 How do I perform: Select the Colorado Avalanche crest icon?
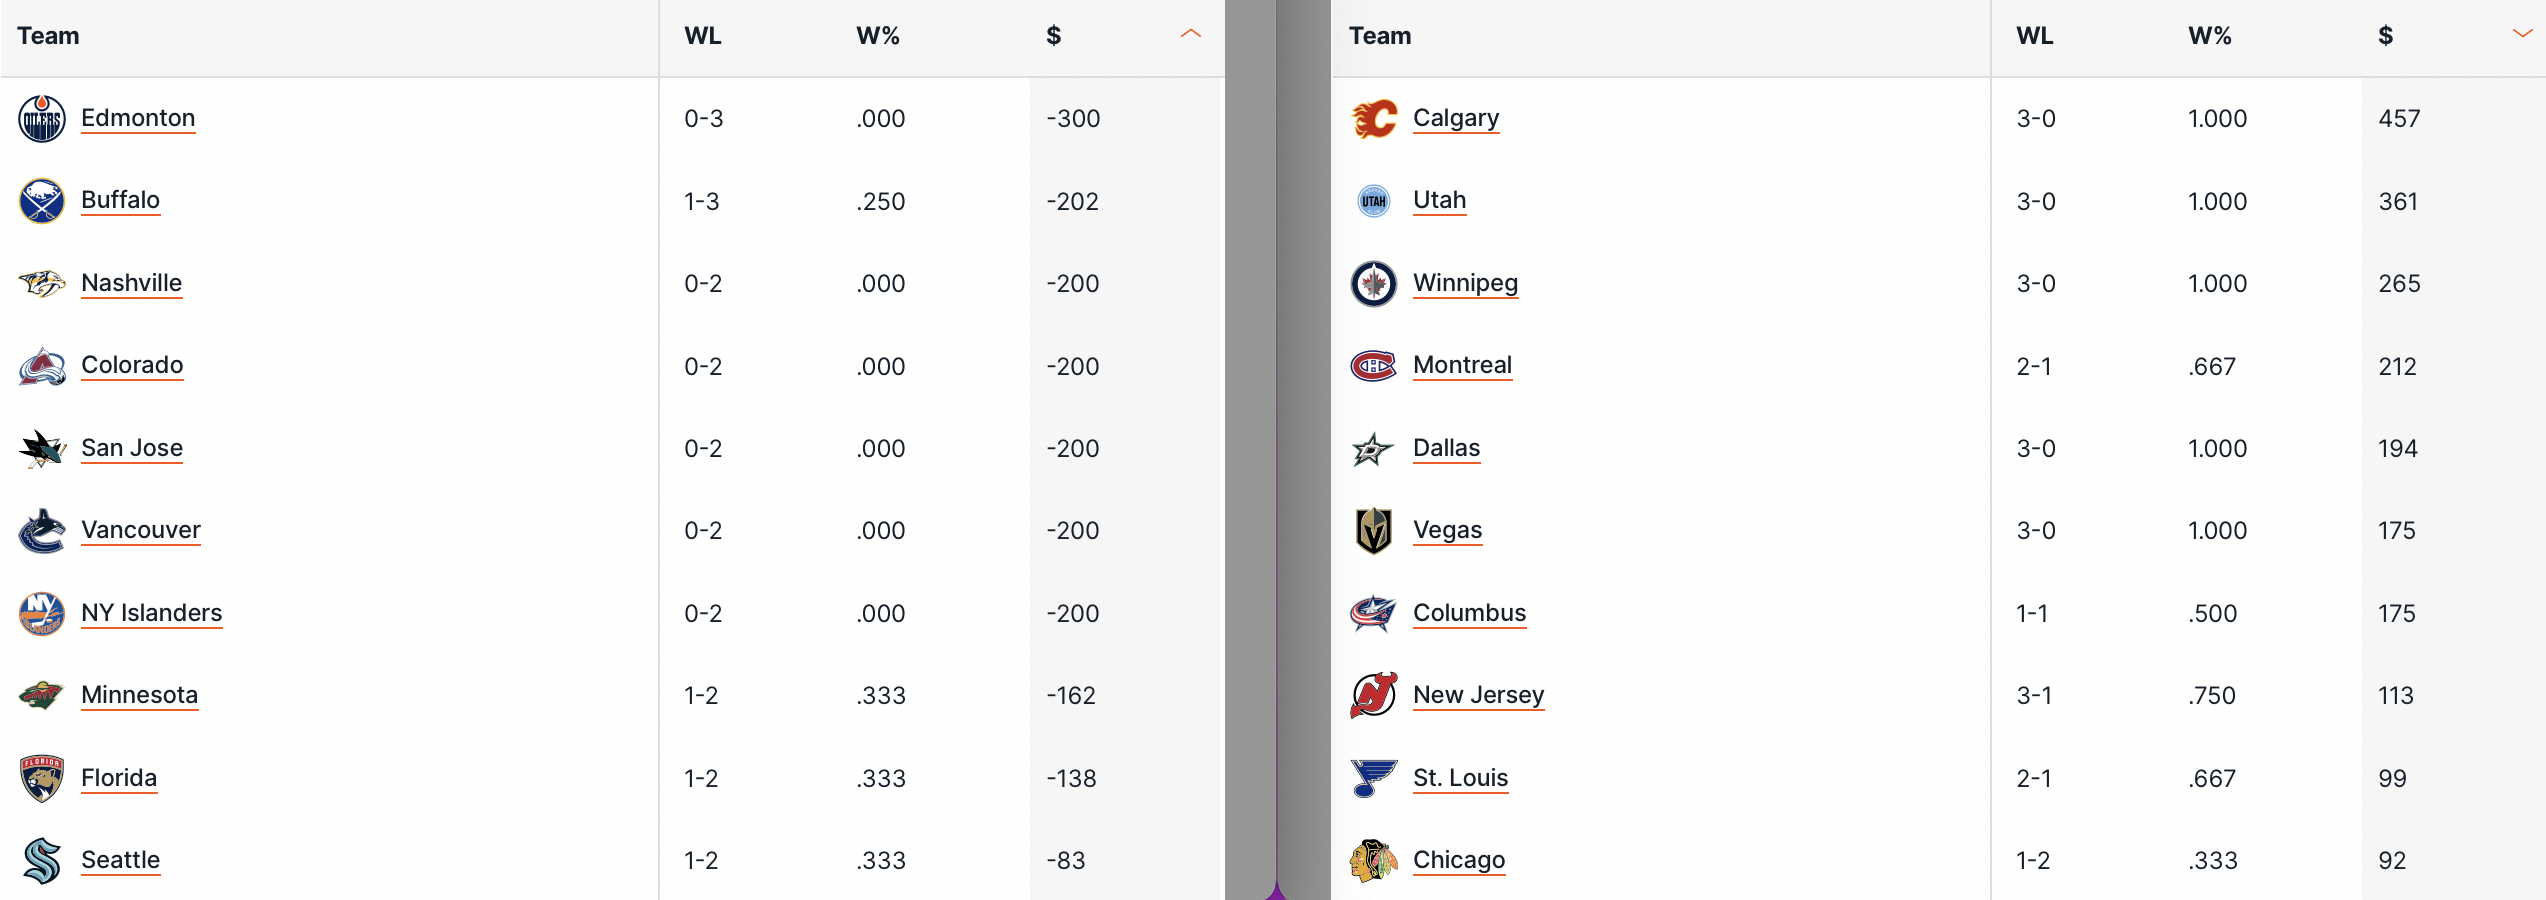click(41, 365)
